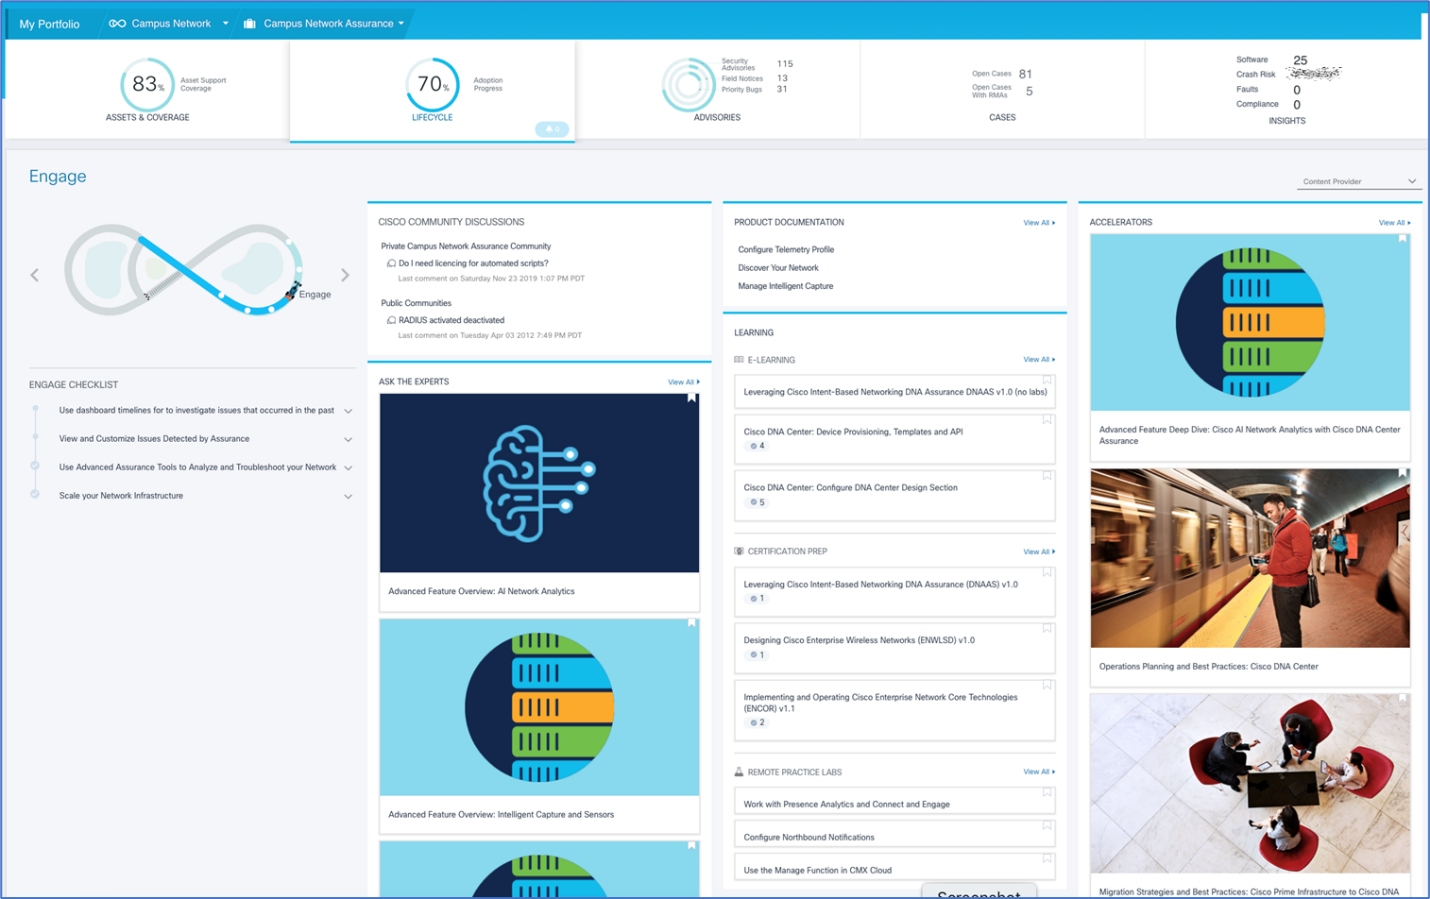Click View All for E-Learning
The height and width of the screenshot is (899, 1430).
1039,359
